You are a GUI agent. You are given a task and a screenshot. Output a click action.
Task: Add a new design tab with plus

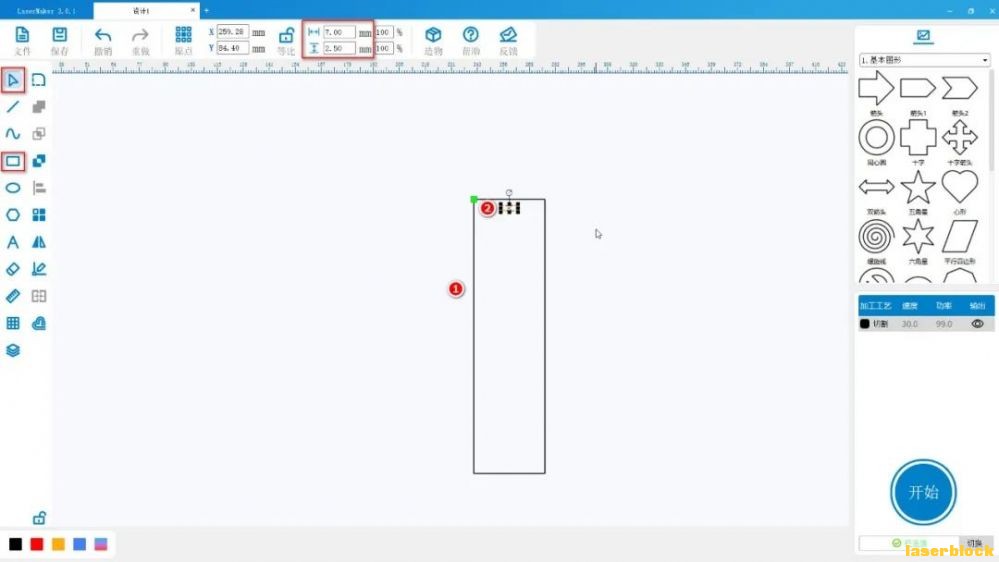coord(206,10)
